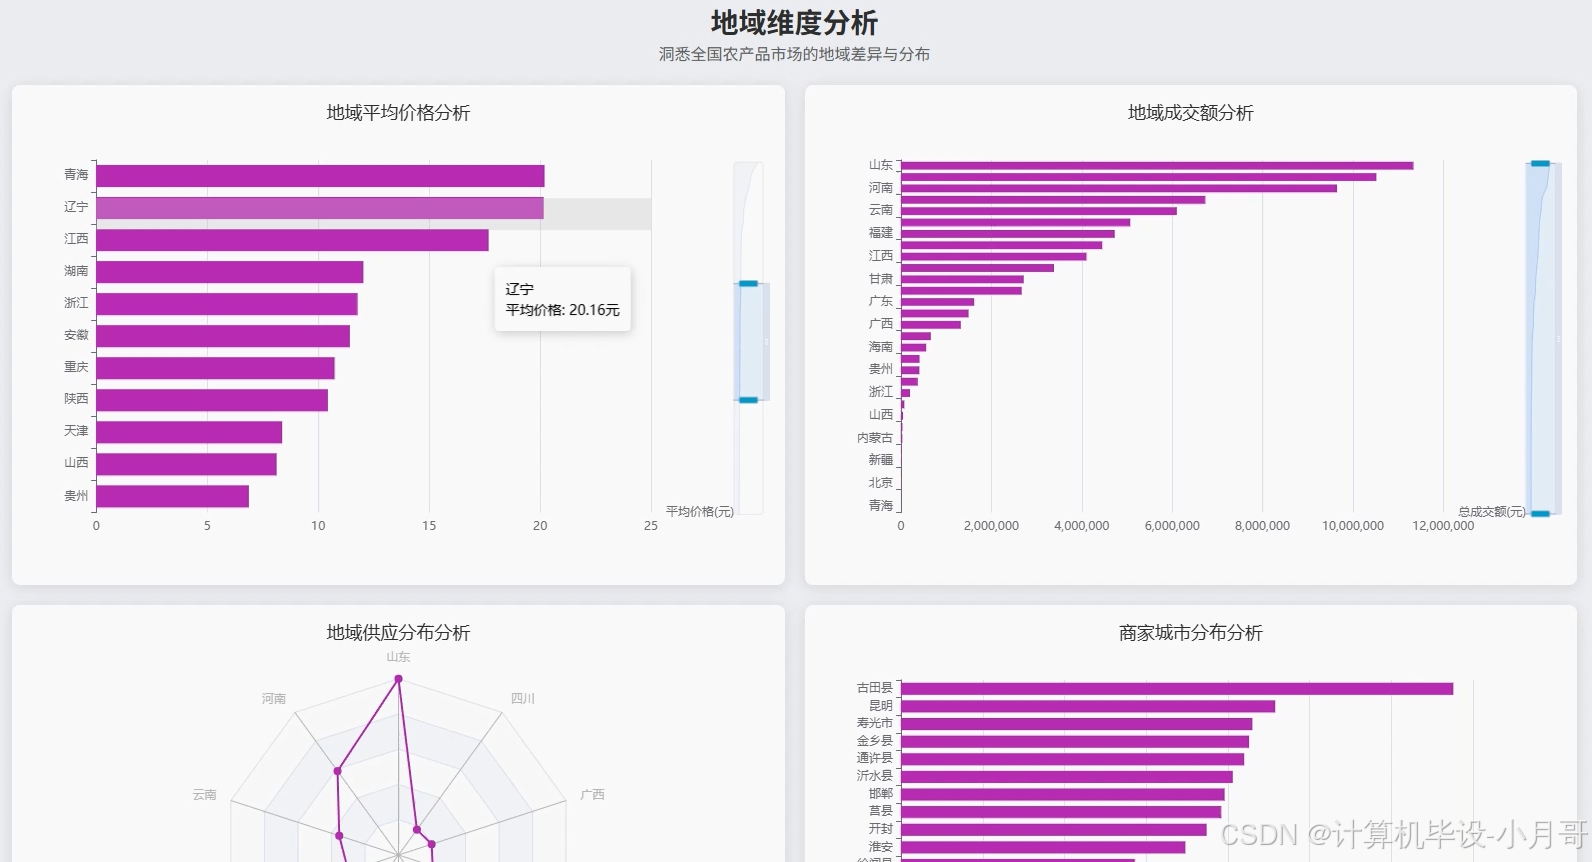Image resolution: width=1592 pixels, height=862 pixels.
Task: Click the 总成交额(元) axis name
Action: tap(1492, 511)
